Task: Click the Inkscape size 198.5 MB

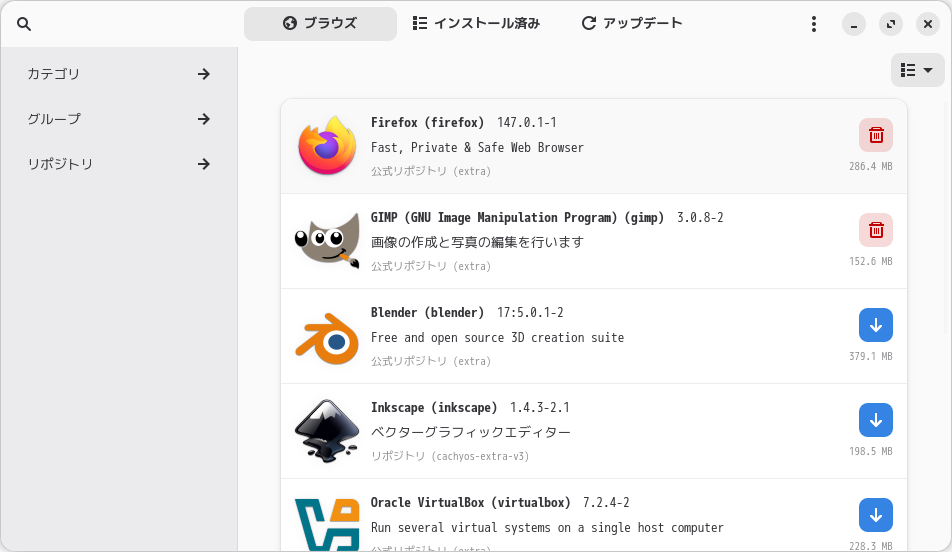Action: point(871,452)
